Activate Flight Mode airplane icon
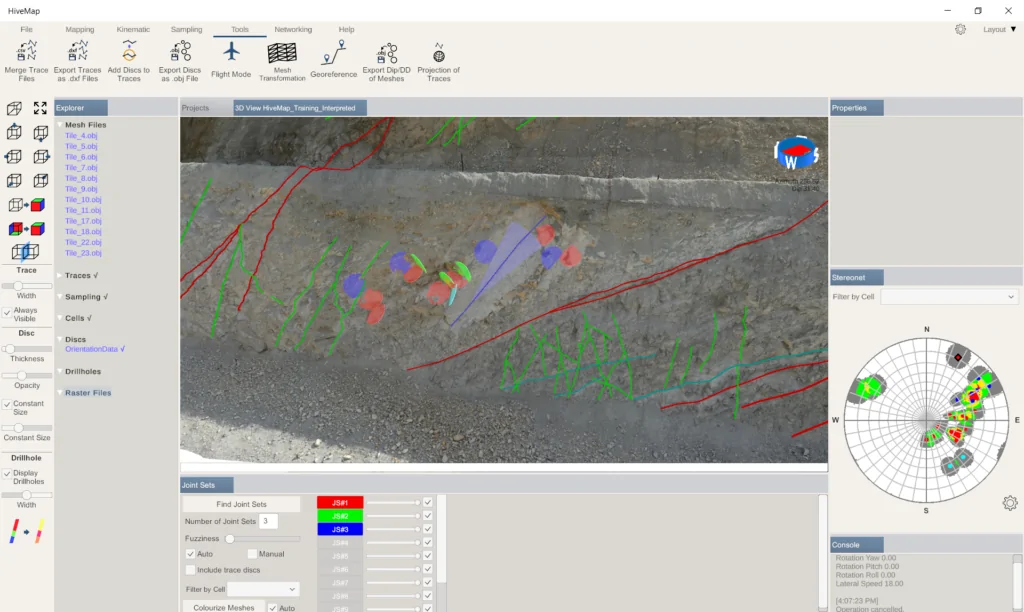 [x=231, y=52]
